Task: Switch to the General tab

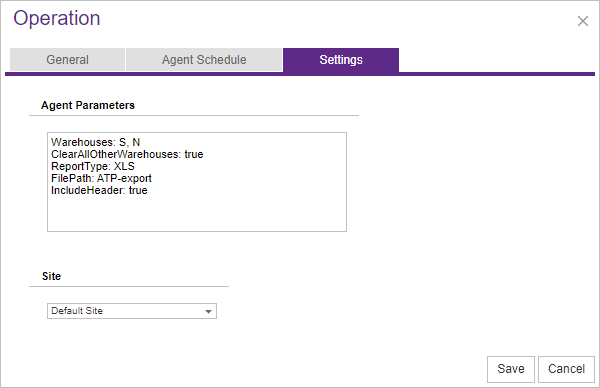Action: click(x=67, y=60)
